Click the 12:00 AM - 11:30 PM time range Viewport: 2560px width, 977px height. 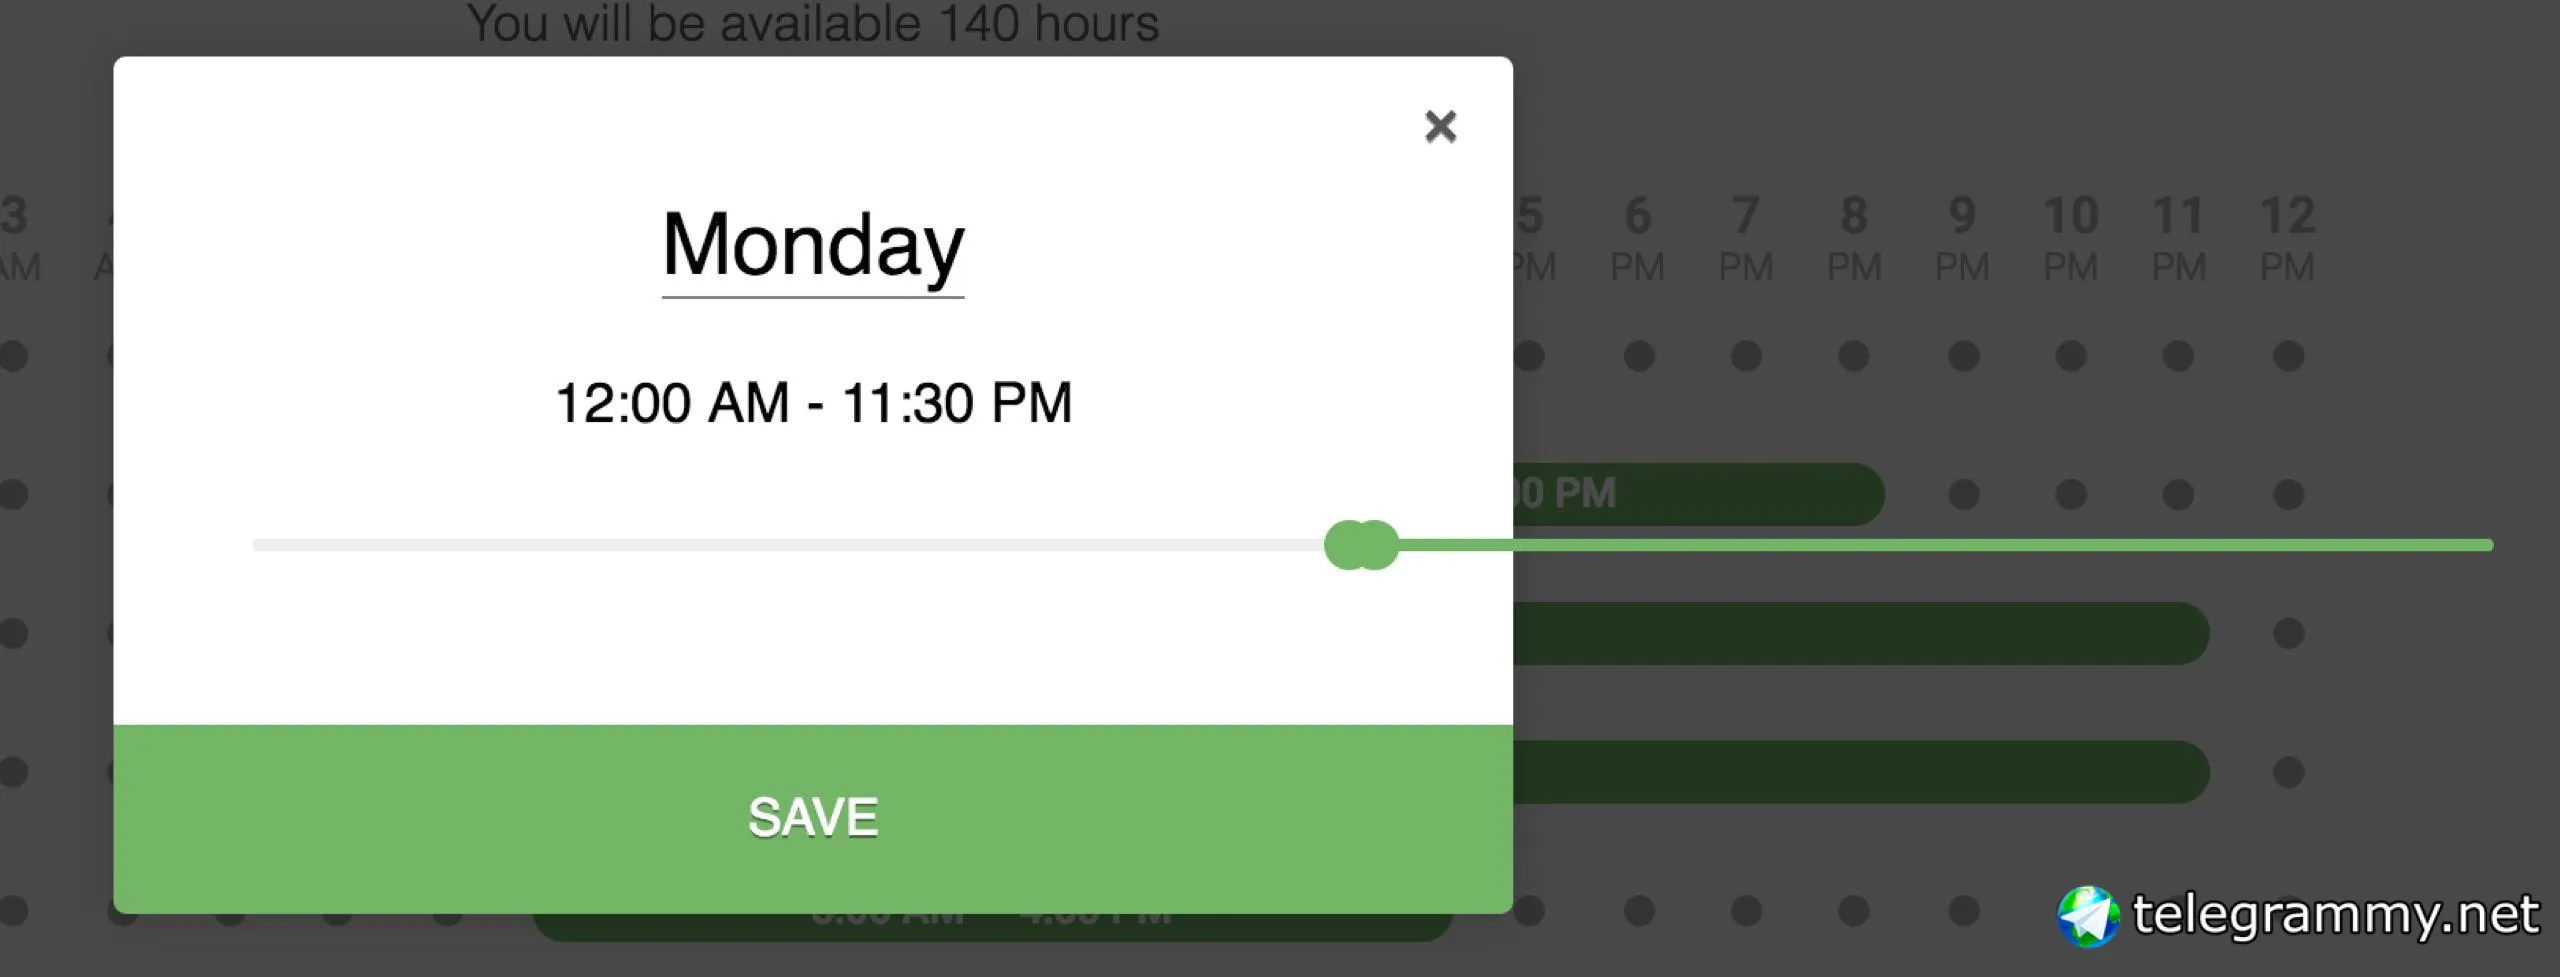(812, 403)
